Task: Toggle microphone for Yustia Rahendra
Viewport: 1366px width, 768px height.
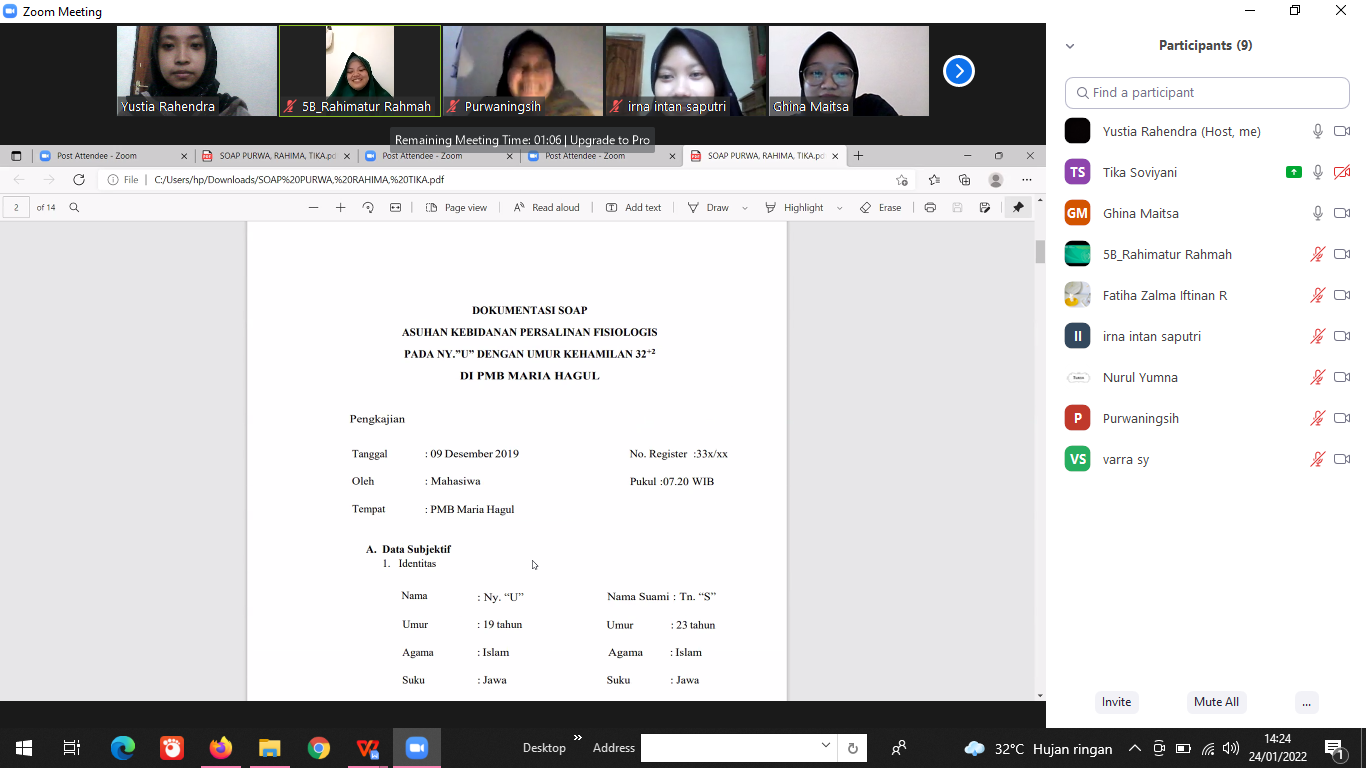Action: pos(1318,131)
